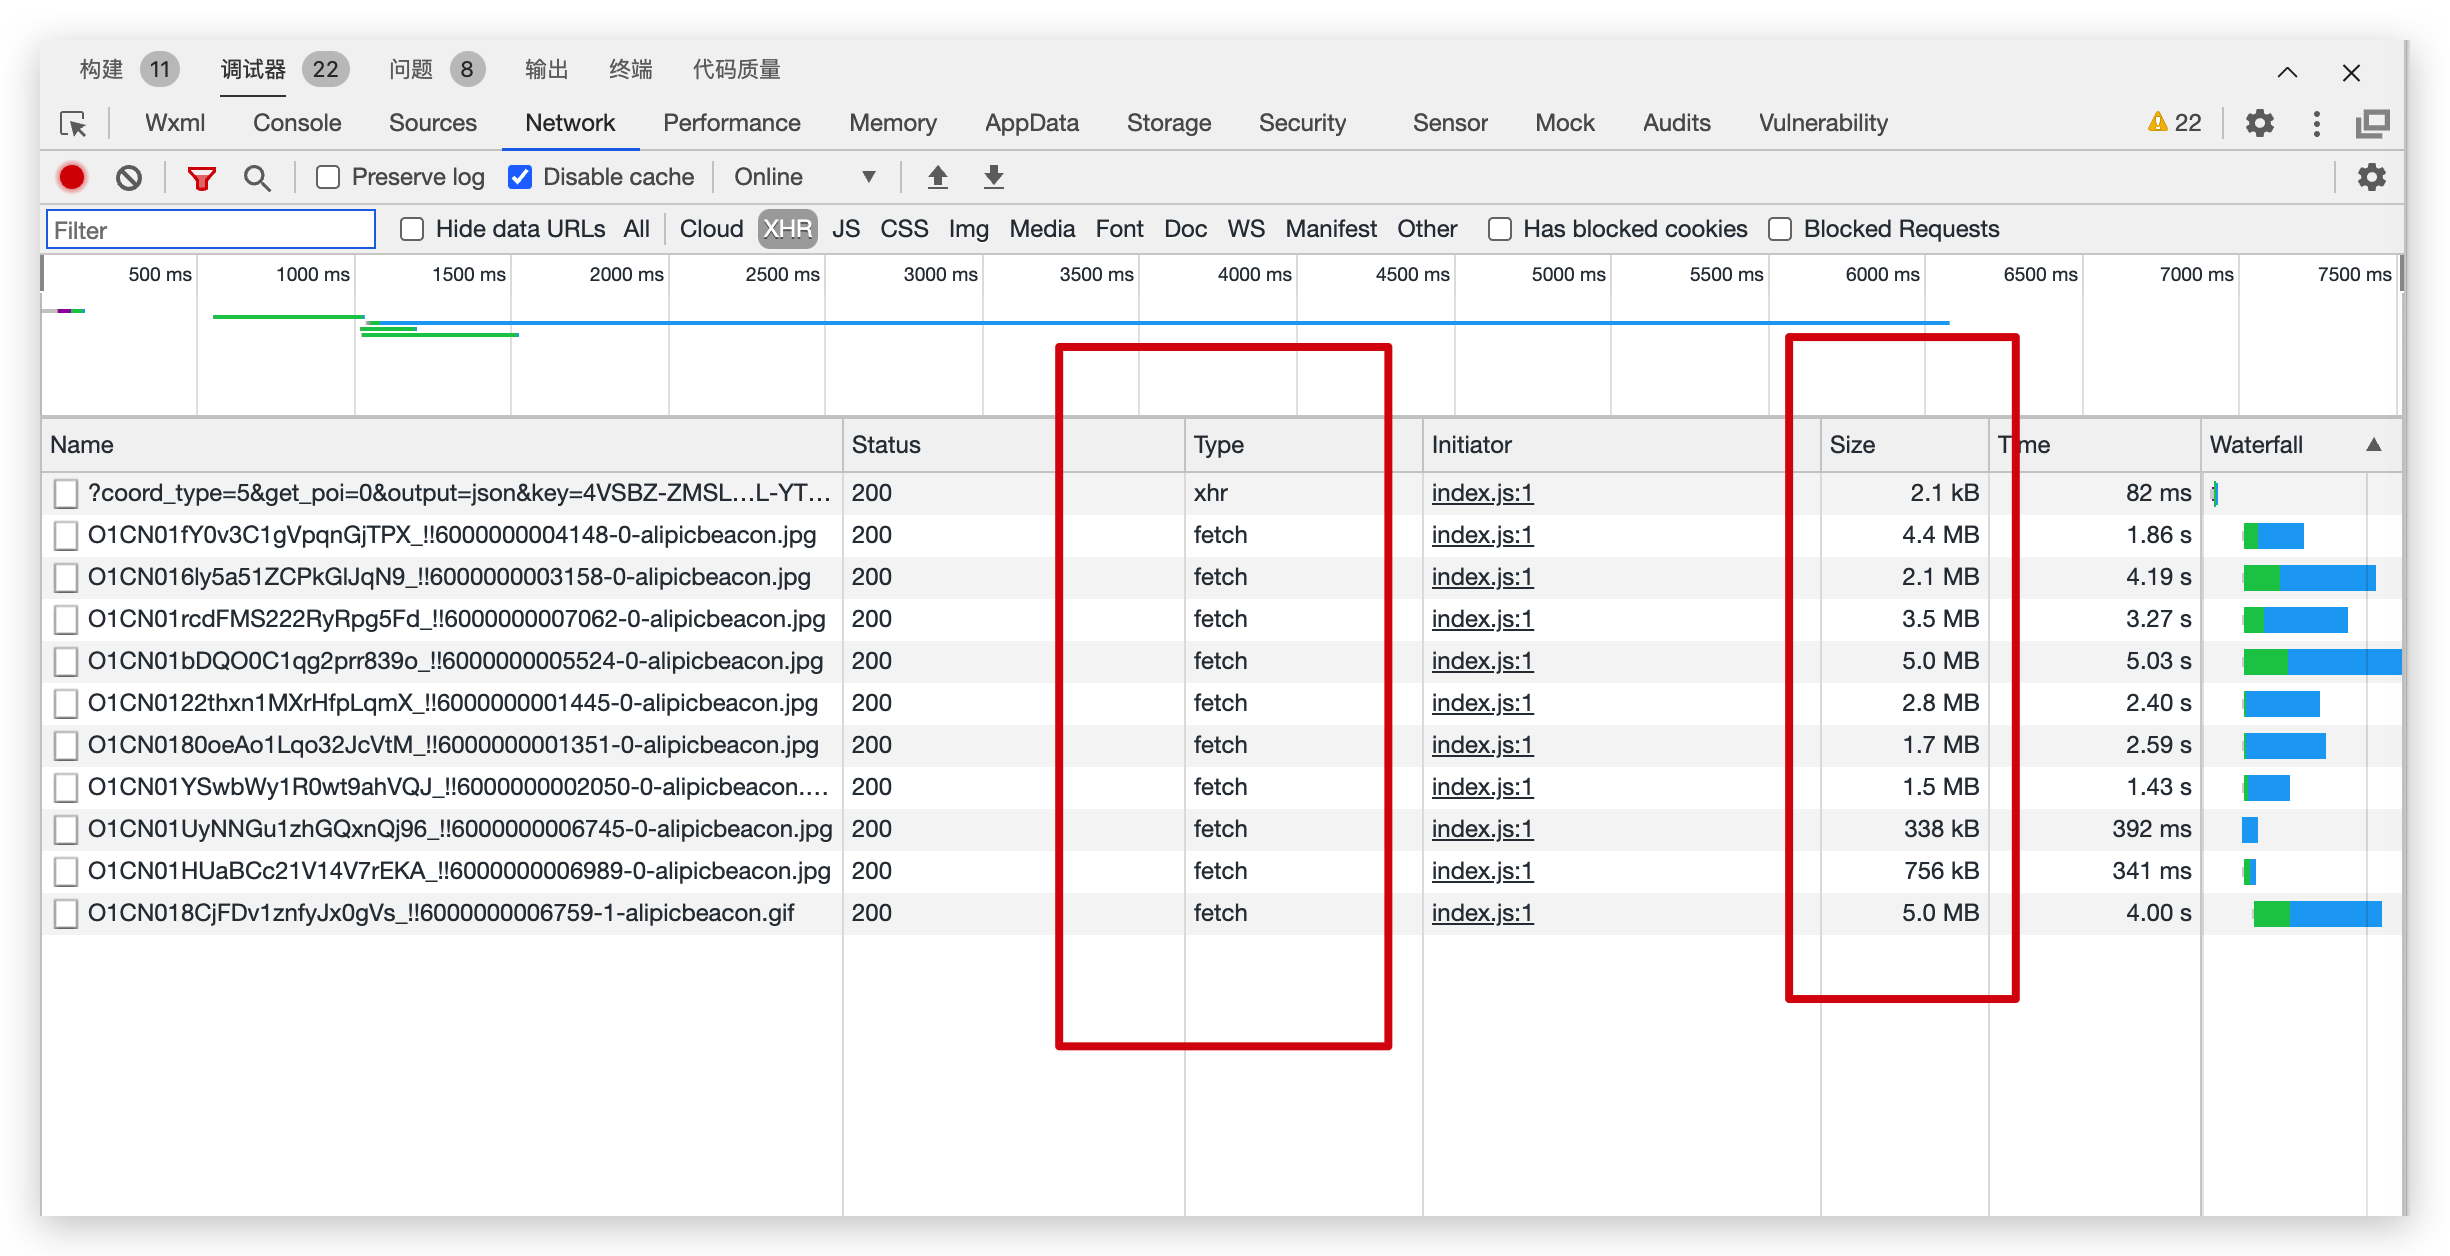Screen dimensions: 2450x1256
Task: Toggle the Waterfall column sort arrow
Action: point(2373,445)
